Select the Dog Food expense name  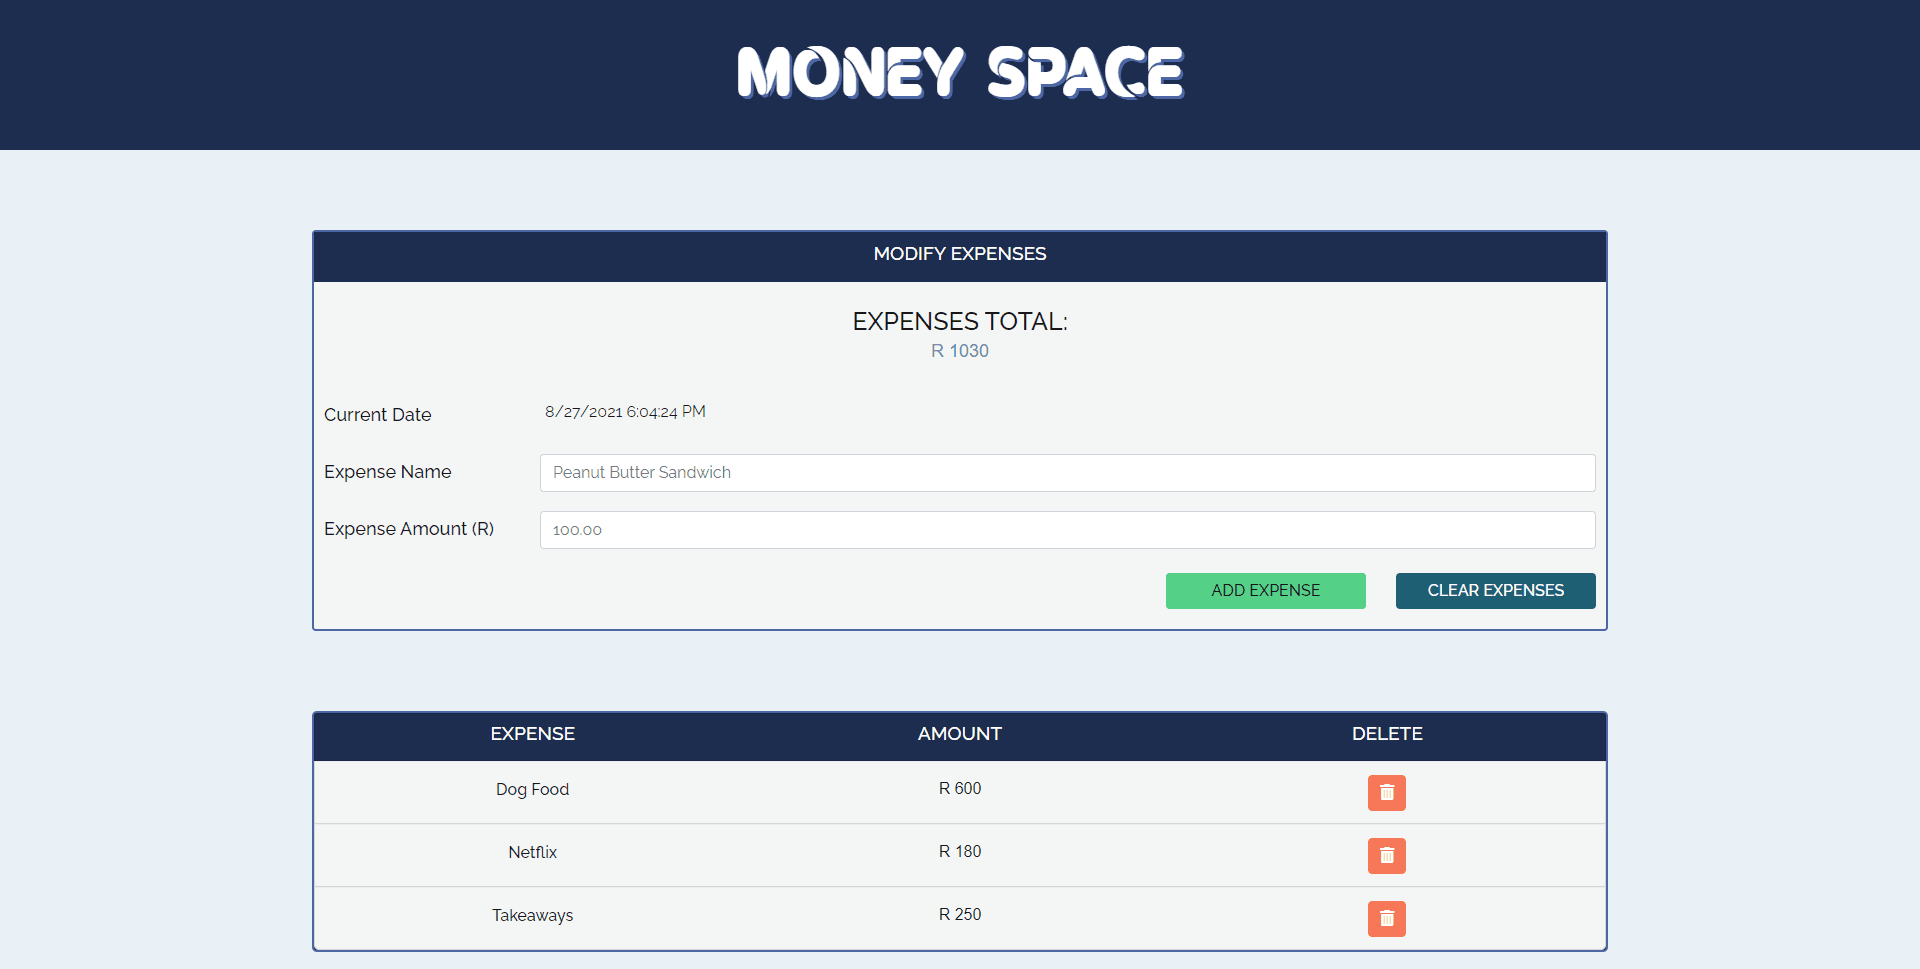click(532, 790)
